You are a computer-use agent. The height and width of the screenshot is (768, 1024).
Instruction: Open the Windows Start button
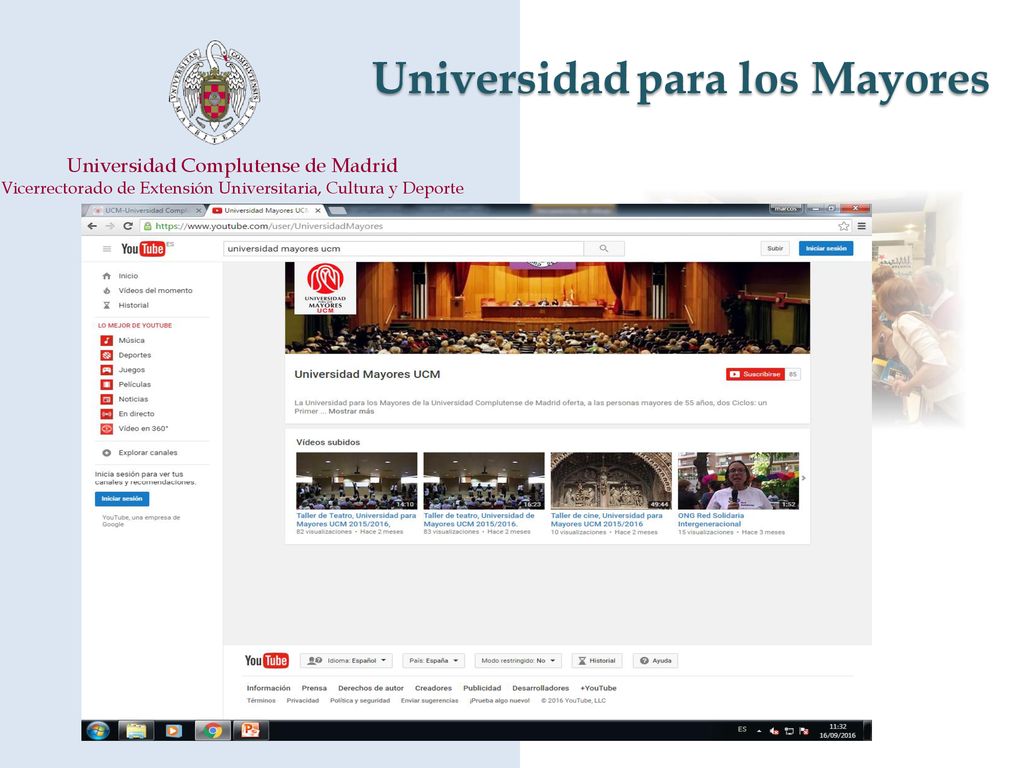(x=98, y=731)
